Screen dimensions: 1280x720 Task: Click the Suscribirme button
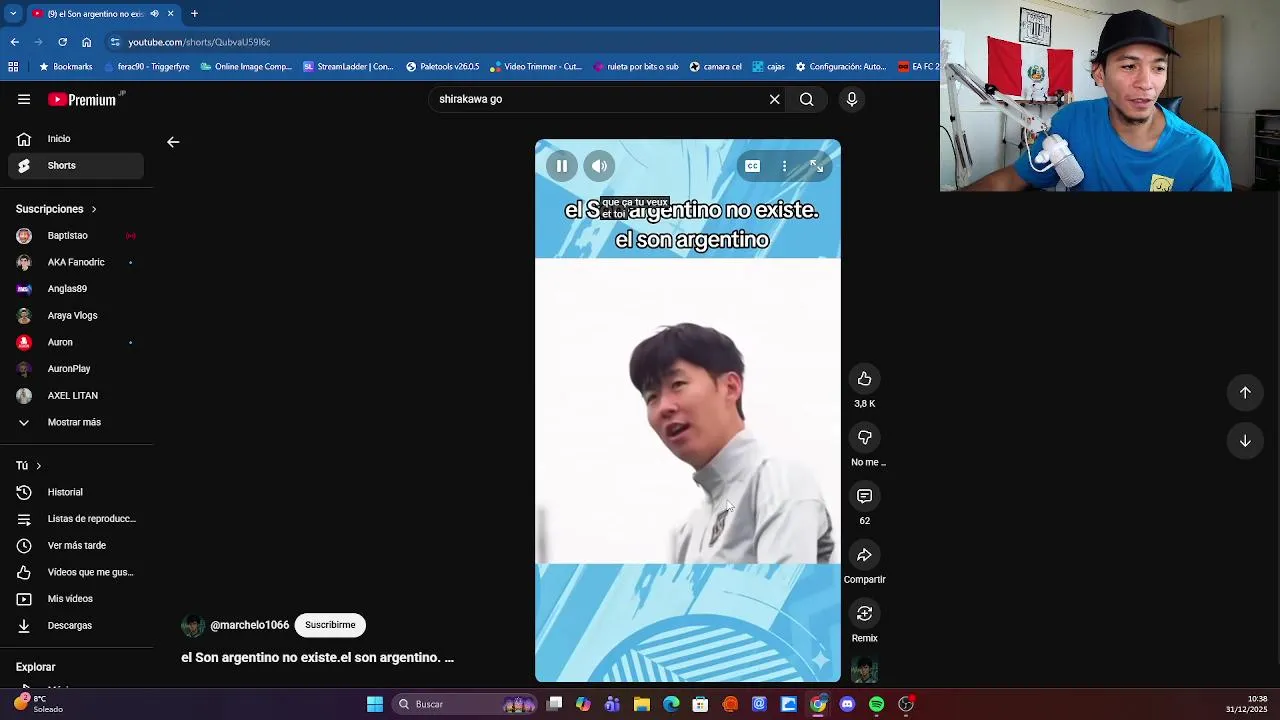point(330,625)
